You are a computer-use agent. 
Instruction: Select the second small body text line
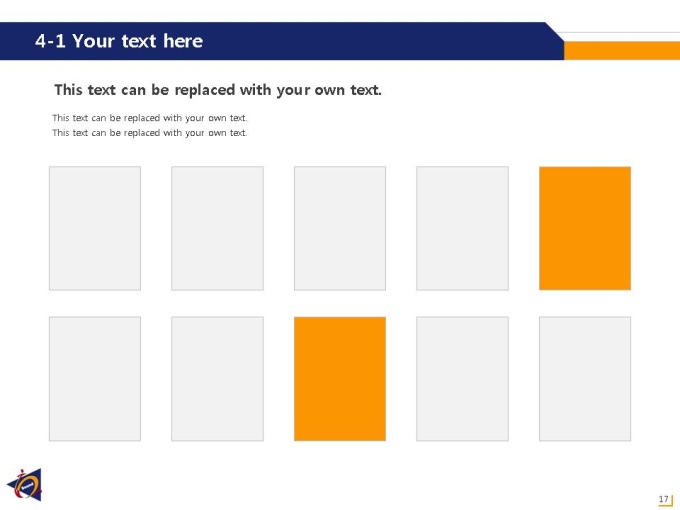point(150,133)
